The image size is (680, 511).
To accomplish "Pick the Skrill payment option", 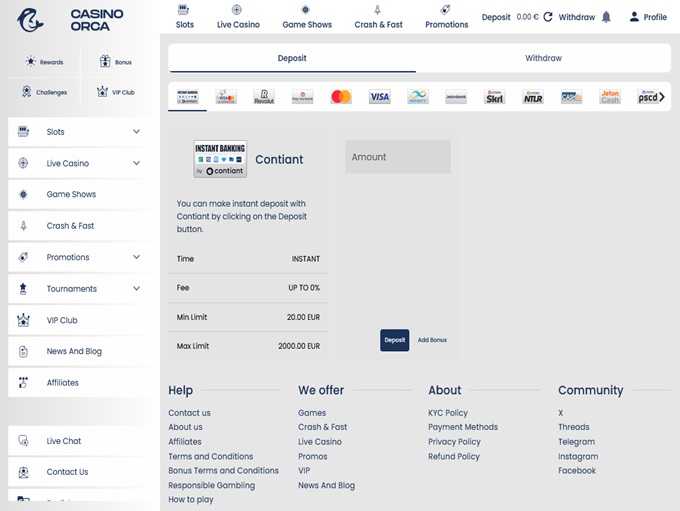I will [494, 97].
